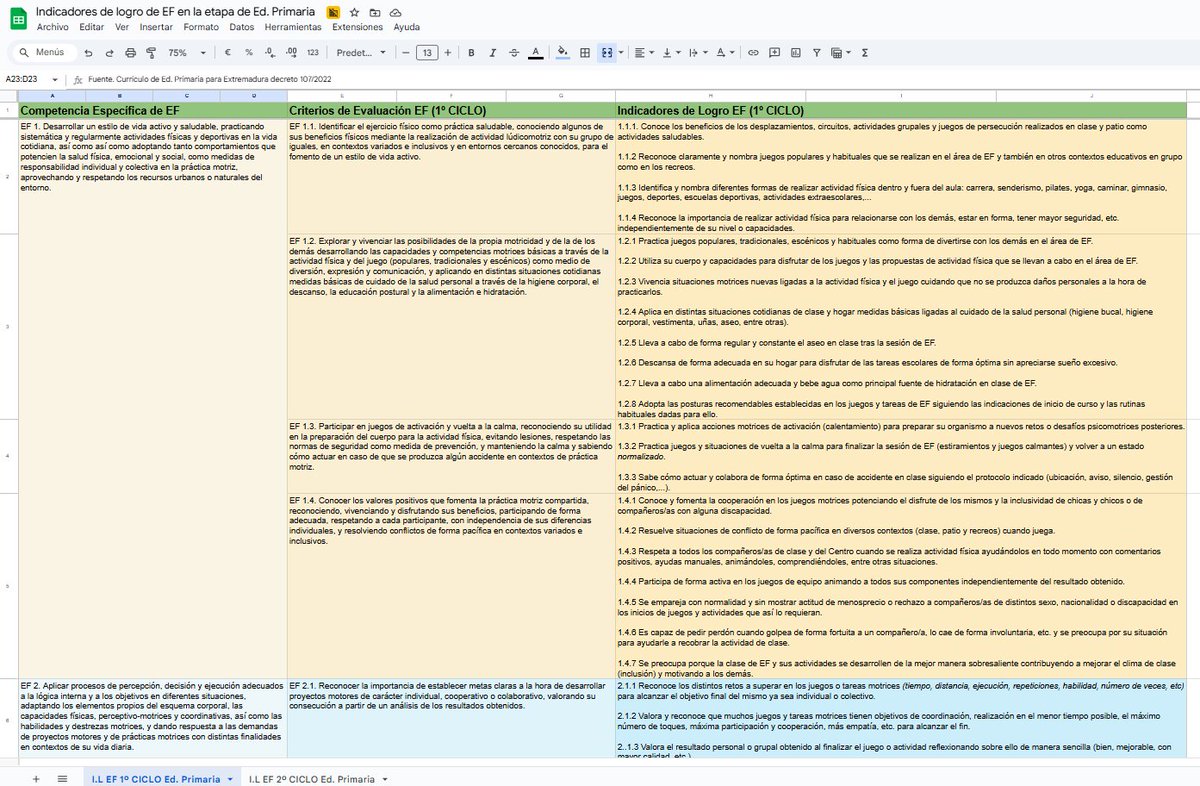The image size is (1200, 786).
Task: Open horizontal align dropdown
Action: 644,52
